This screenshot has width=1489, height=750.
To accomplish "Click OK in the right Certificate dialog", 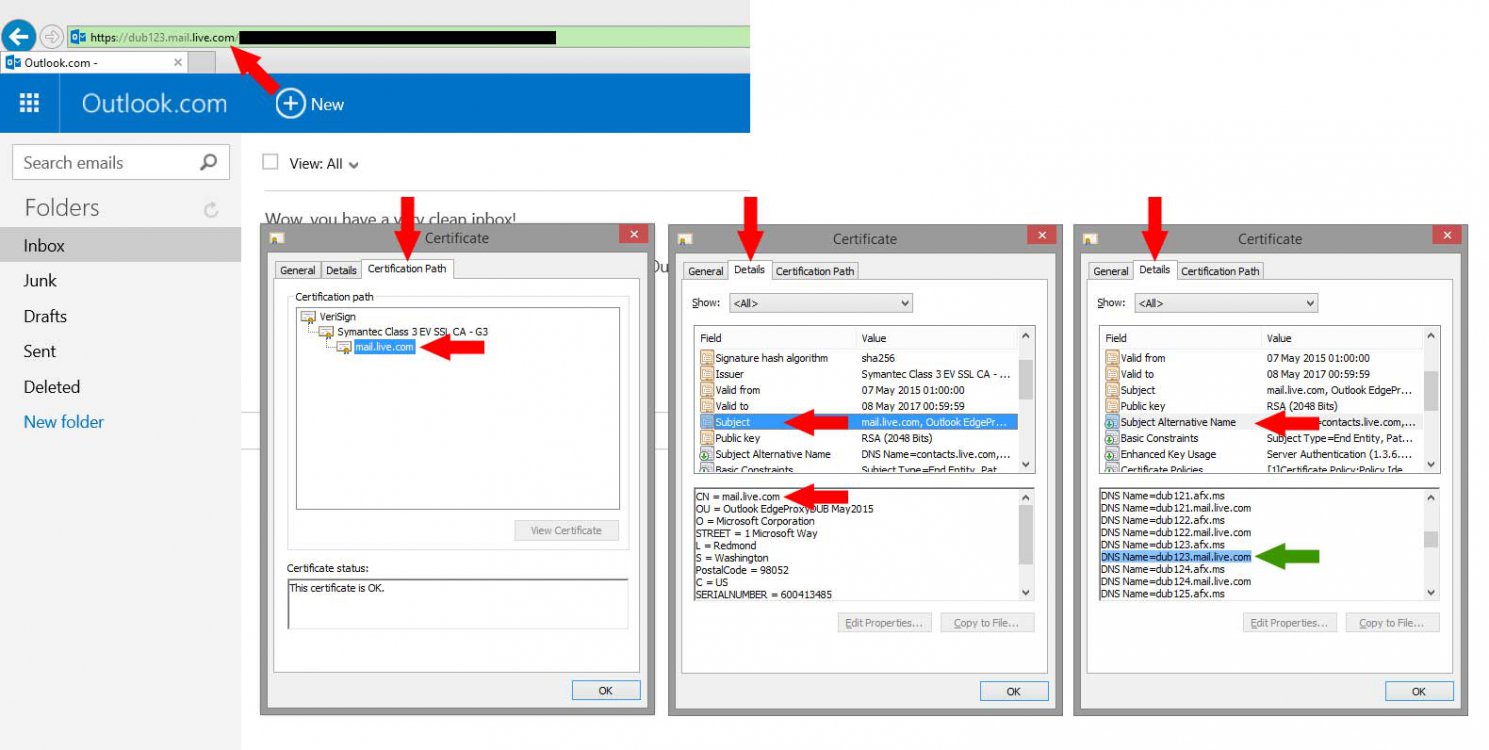I will (x=1418, y=691).
